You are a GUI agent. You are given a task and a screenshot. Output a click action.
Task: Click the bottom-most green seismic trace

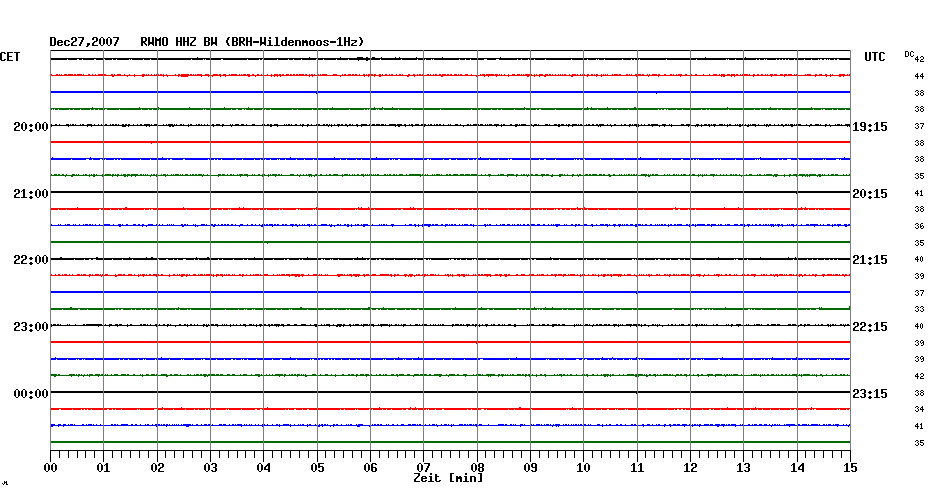click(x=450, y=442)
